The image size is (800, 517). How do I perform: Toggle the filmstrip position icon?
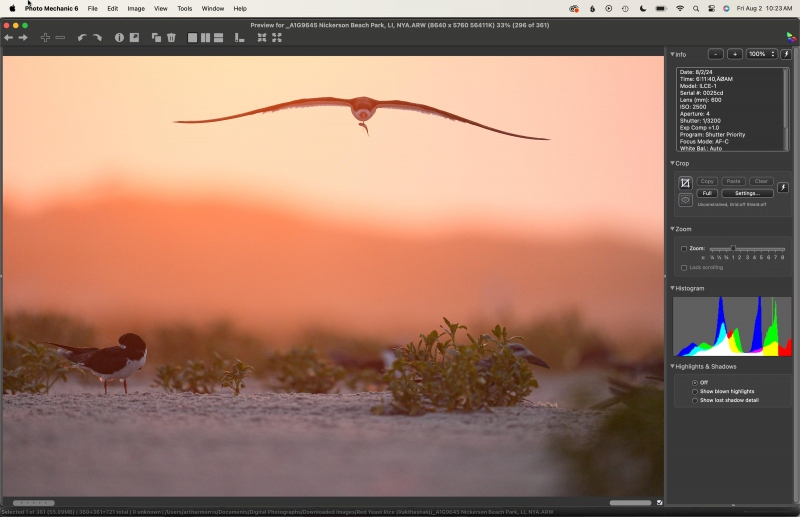point(239,38)
